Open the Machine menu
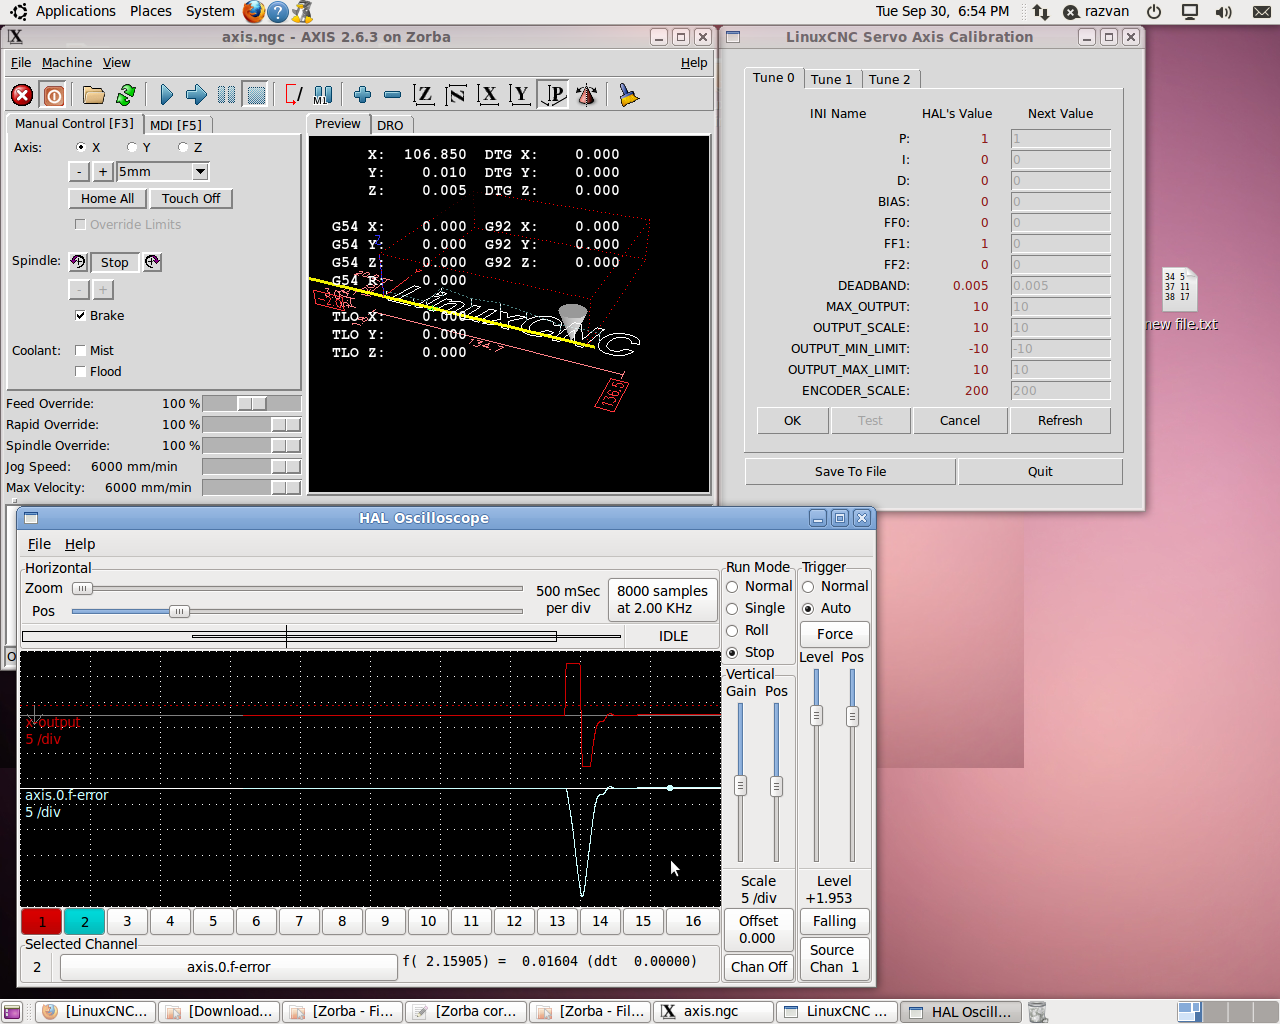The width and height of the screenshot is (1280, 1024). tap(67, 62)
